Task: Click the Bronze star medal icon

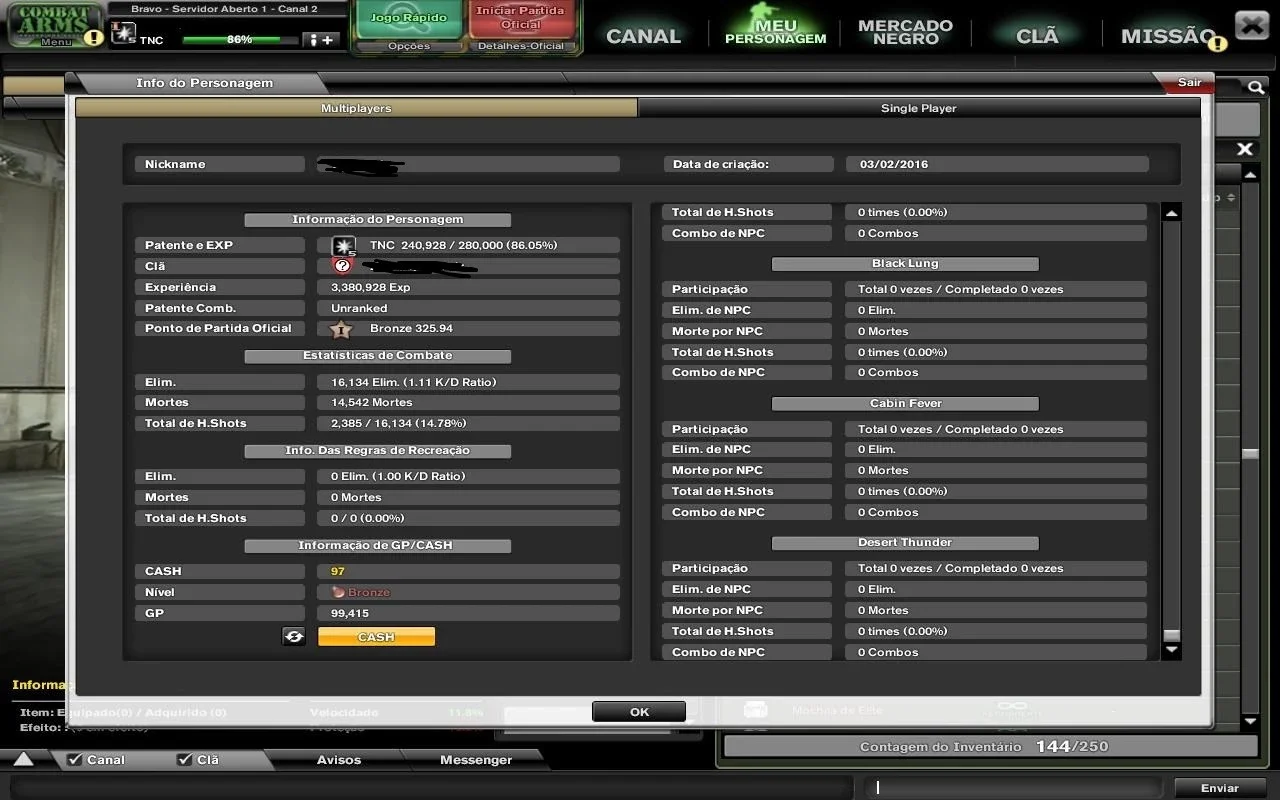Action: click(341, 329)
